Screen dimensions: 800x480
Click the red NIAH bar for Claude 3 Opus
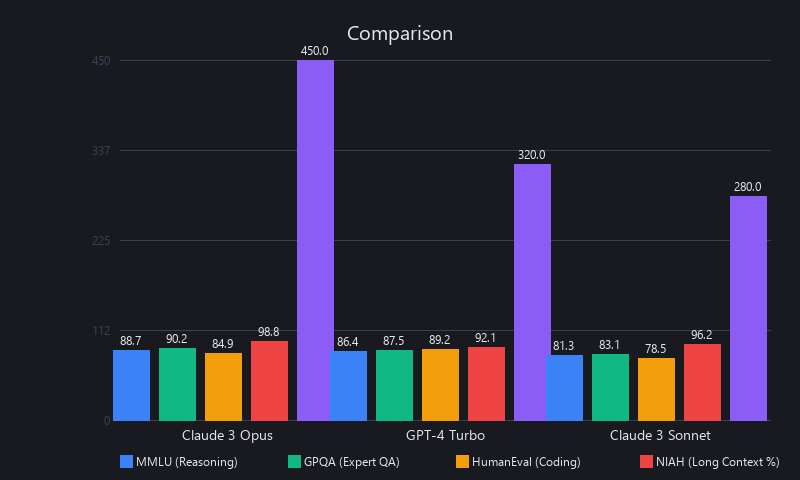coord(269,381)
